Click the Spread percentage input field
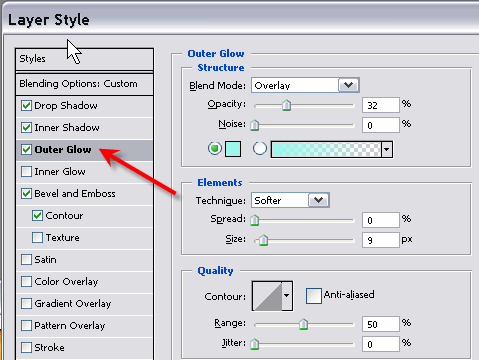The height and width of the screenshot is (360, 479). tap(381, 220)
